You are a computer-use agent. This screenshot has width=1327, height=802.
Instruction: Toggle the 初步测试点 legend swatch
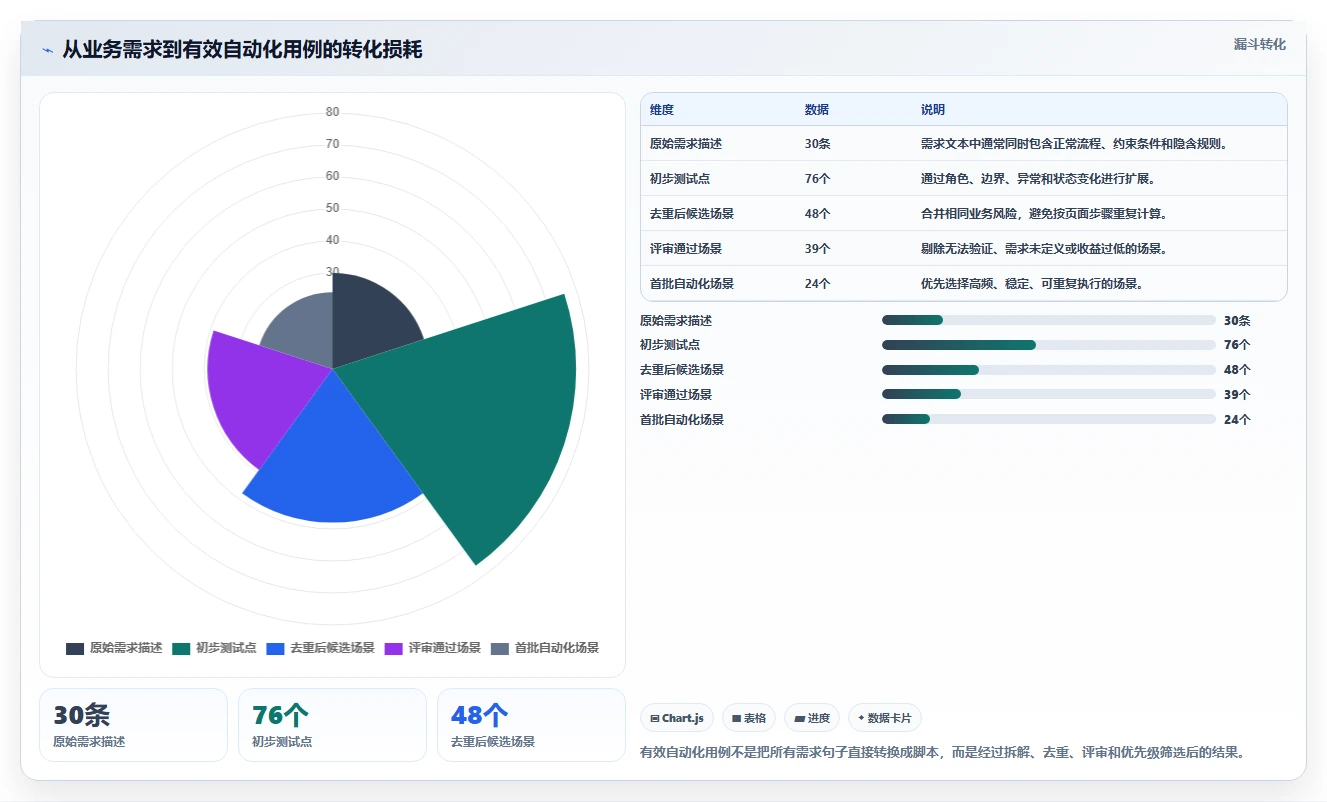click(x=181, y=648)
